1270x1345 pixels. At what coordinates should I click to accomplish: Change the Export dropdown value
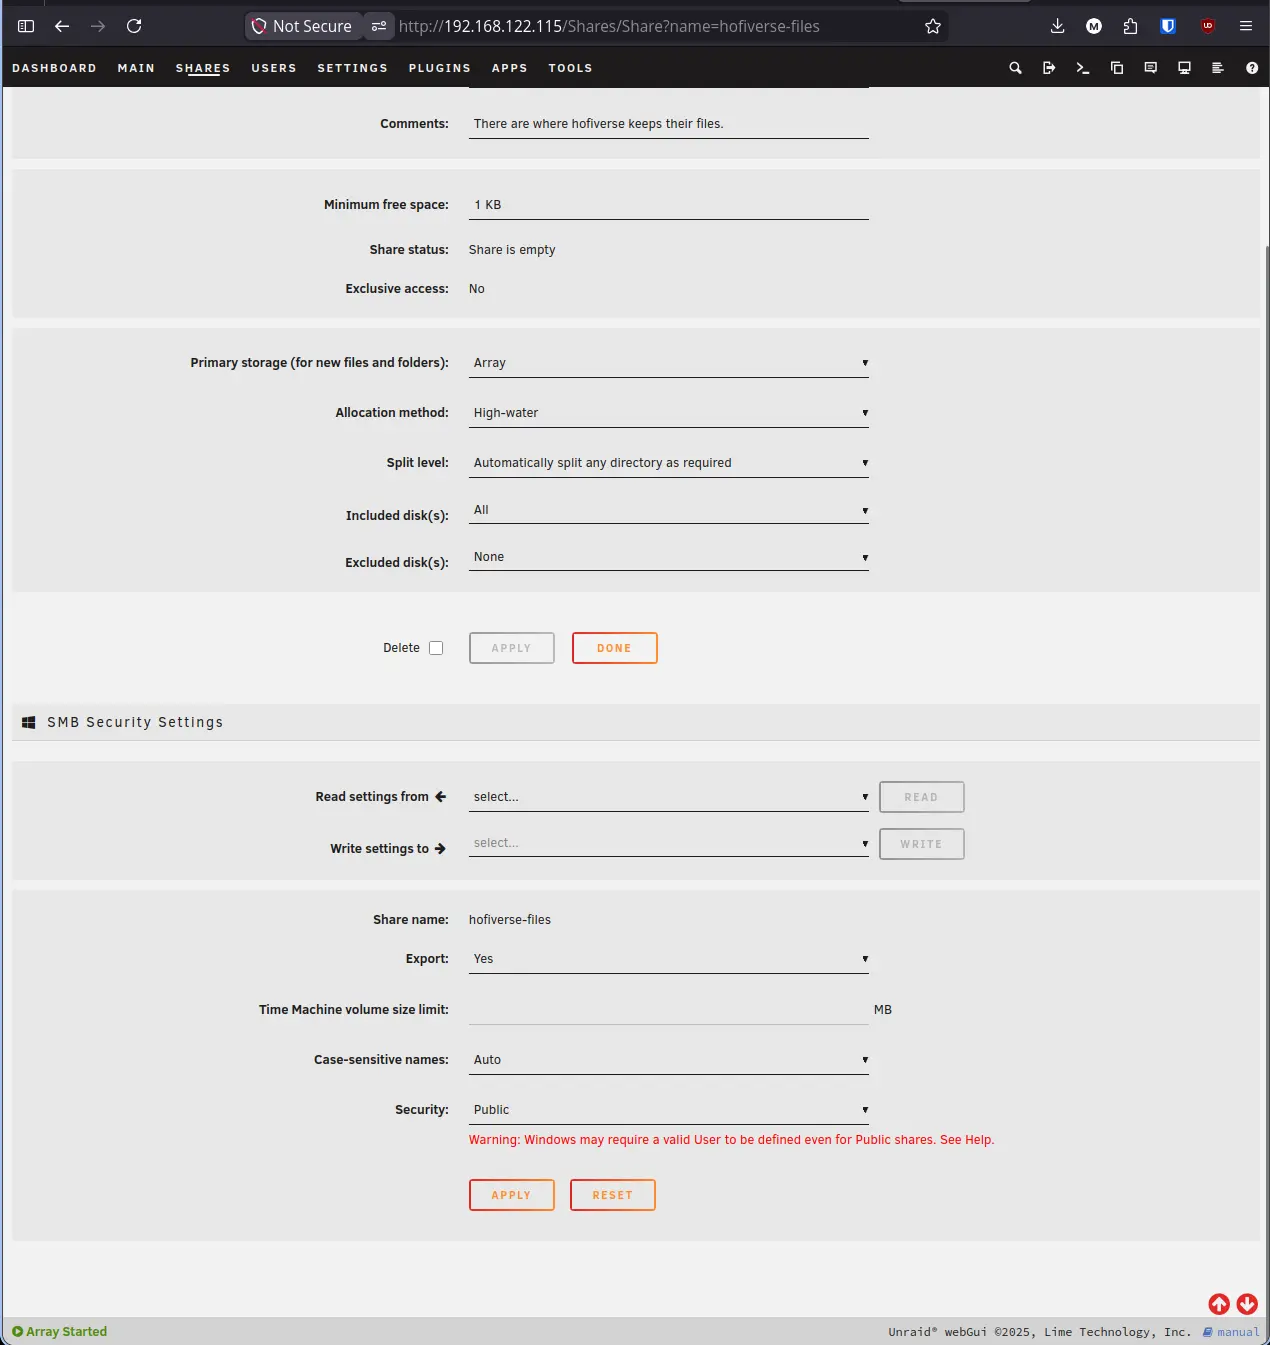(x=669, y=959)
